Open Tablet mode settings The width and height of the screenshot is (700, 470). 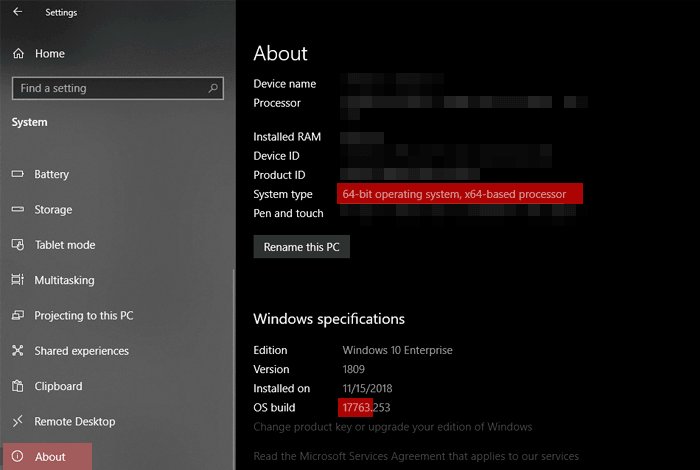(65, 245)
